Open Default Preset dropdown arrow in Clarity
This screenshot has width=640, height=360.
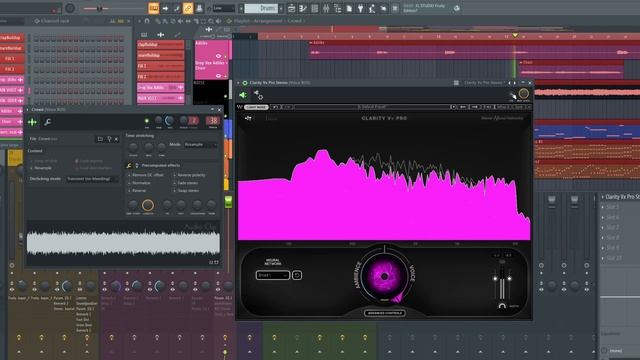click(x=453, y=107)
